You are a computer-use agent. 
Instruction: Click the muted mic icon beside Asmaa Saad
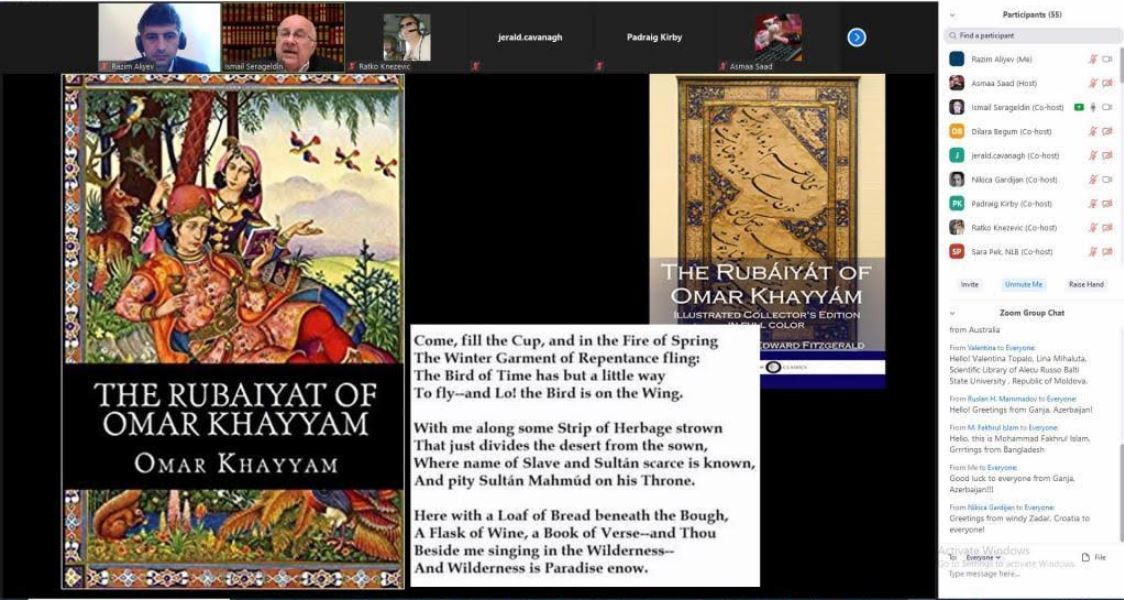(x=1093, y=83)
